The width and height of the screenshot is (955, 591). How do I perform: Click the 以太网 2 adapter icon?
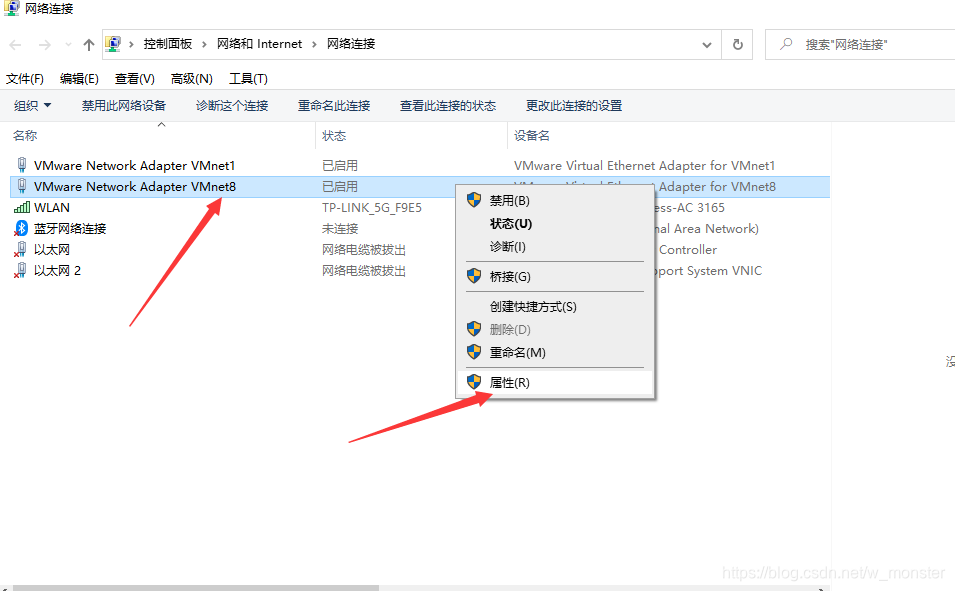point(21,271)
